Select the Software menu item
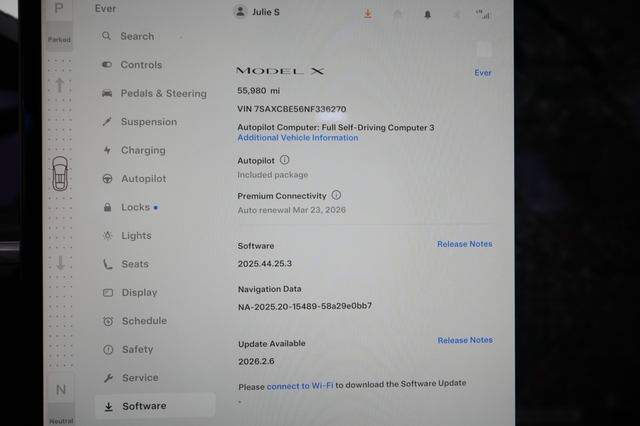Viewport: 640px width, 426px height. (x=155, y=406)
